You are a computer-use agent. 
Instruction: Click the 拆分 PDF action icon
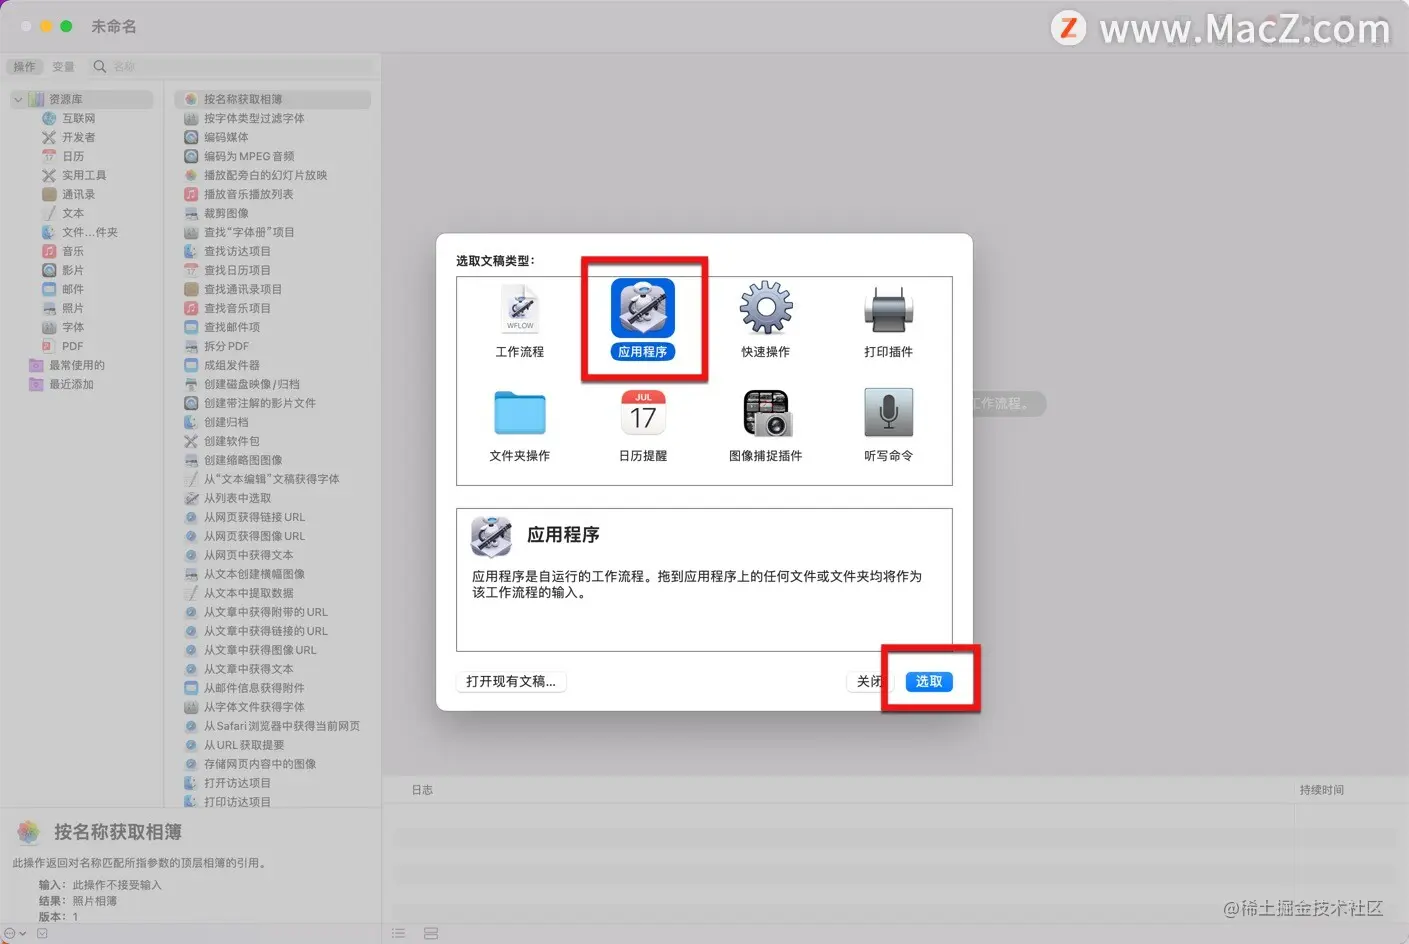point(191,346)
